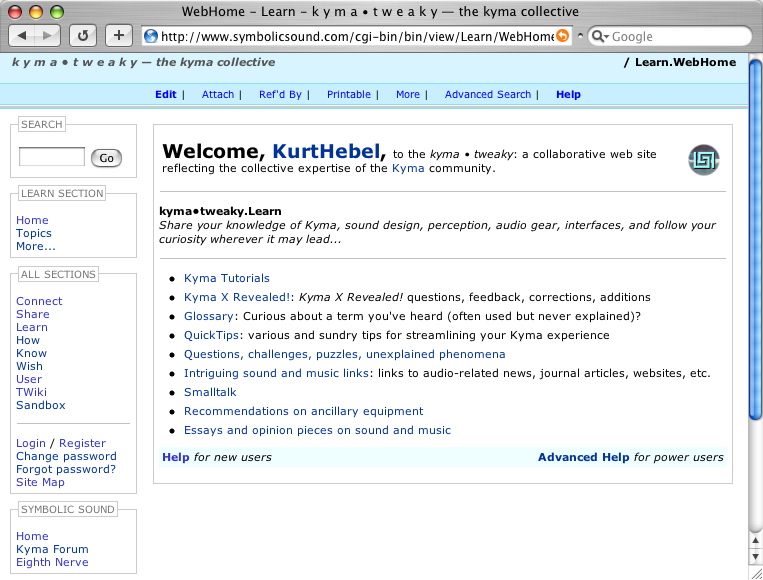763x580 pixels.
Task: Click the browser Back arrow button
Action: pyautogui.click(x=22, y=36)
